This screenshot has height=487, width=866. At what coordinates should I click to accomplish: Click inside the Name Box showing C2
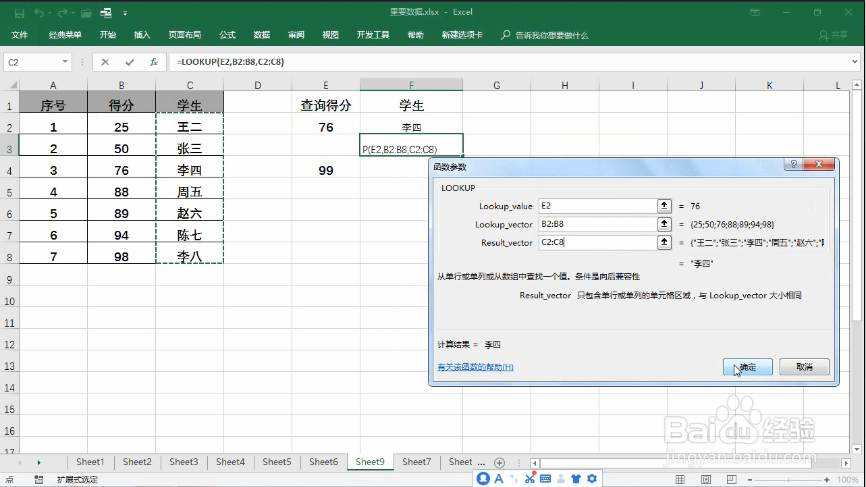coord(32,62)
